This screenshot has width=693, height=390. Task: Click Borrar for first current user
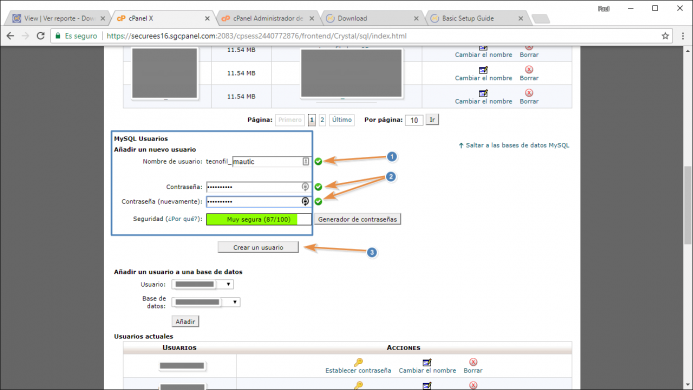coord(473,371)
